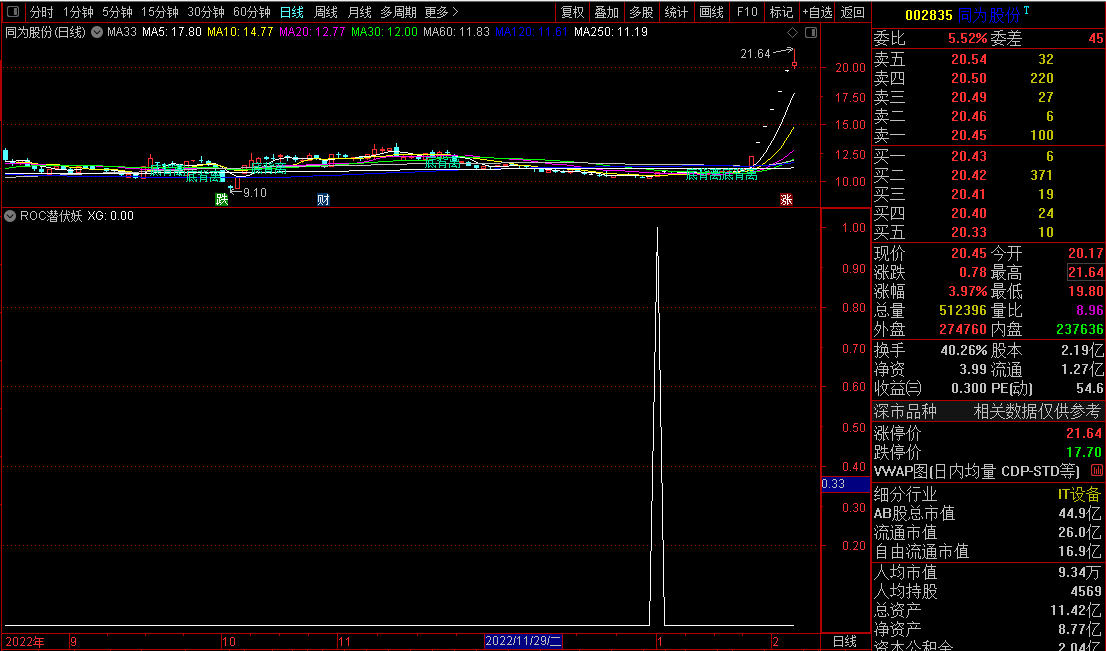Click the 细分行业 IT设备 value
Screen dimensions: 1106x651
click(x=1079, y=494)
